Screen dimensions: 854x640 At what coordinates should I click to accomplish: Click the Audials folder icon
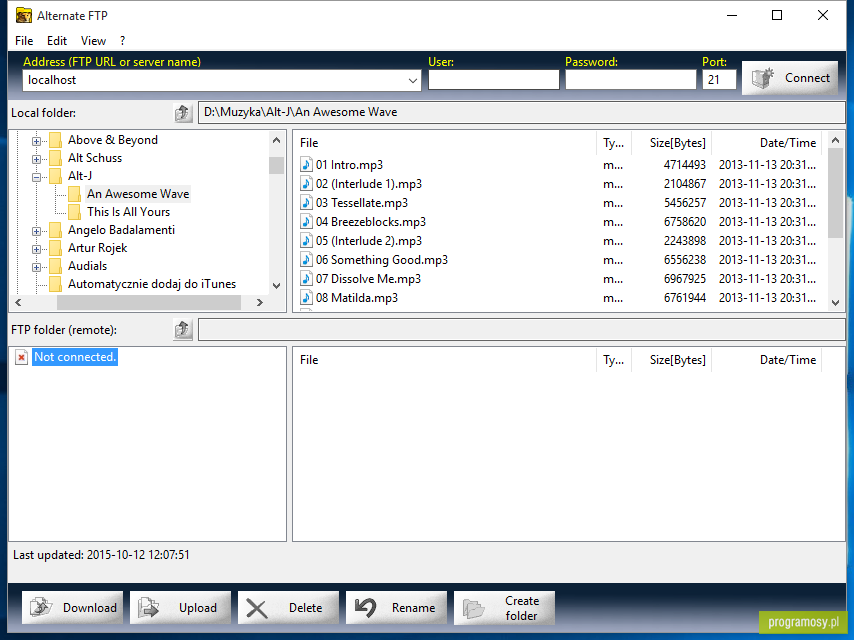(56, 266)
